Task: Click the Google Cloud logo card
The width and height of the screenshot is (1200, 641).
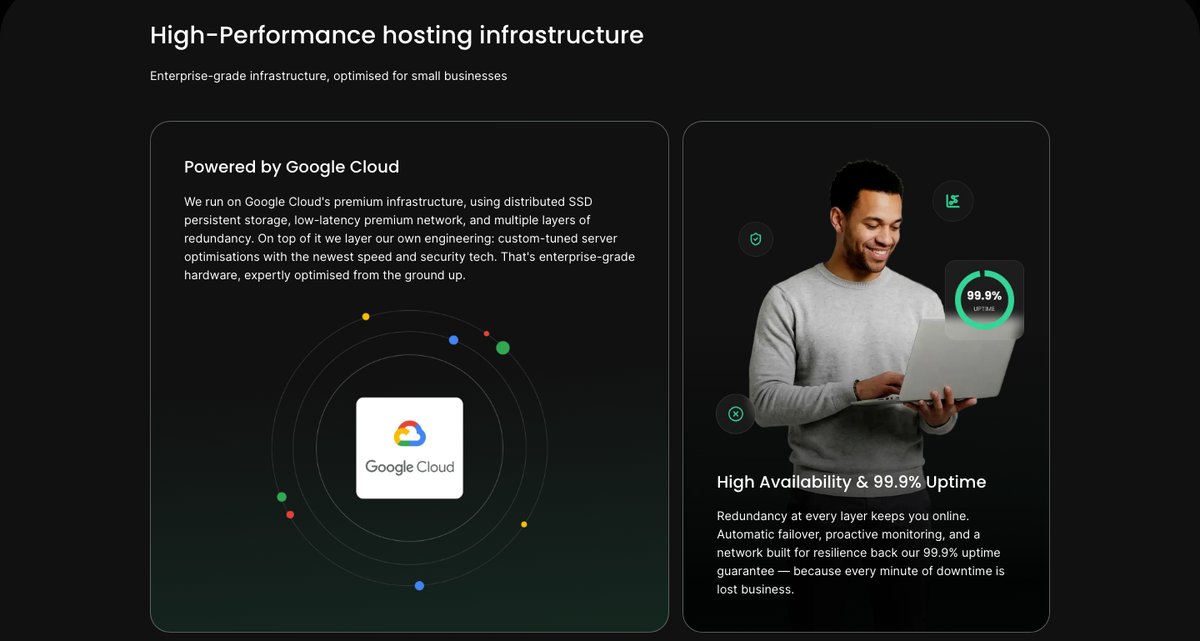Action: pos(409,448)
